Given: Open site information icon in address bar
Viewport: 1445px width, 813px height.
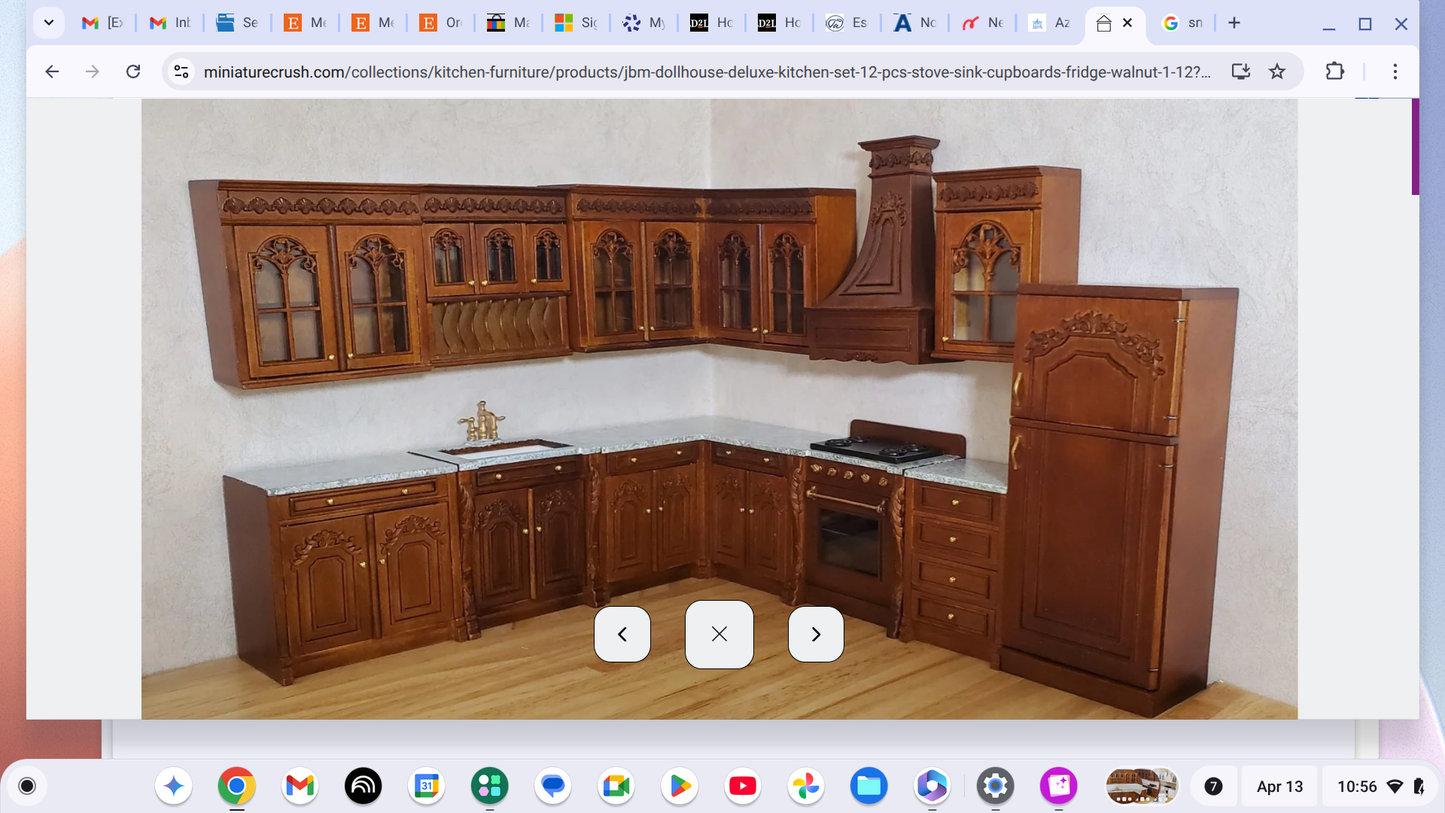Looking at the screenshot, I should point(181,71).
